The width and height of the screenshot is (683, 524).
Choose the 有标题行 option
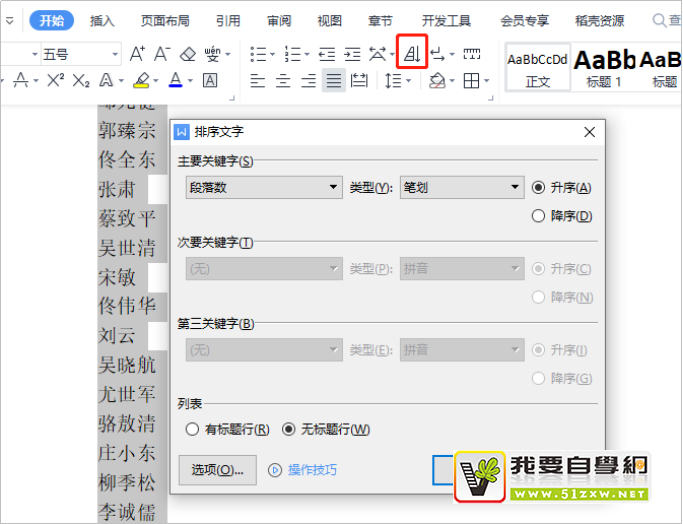tap(193, 429)
